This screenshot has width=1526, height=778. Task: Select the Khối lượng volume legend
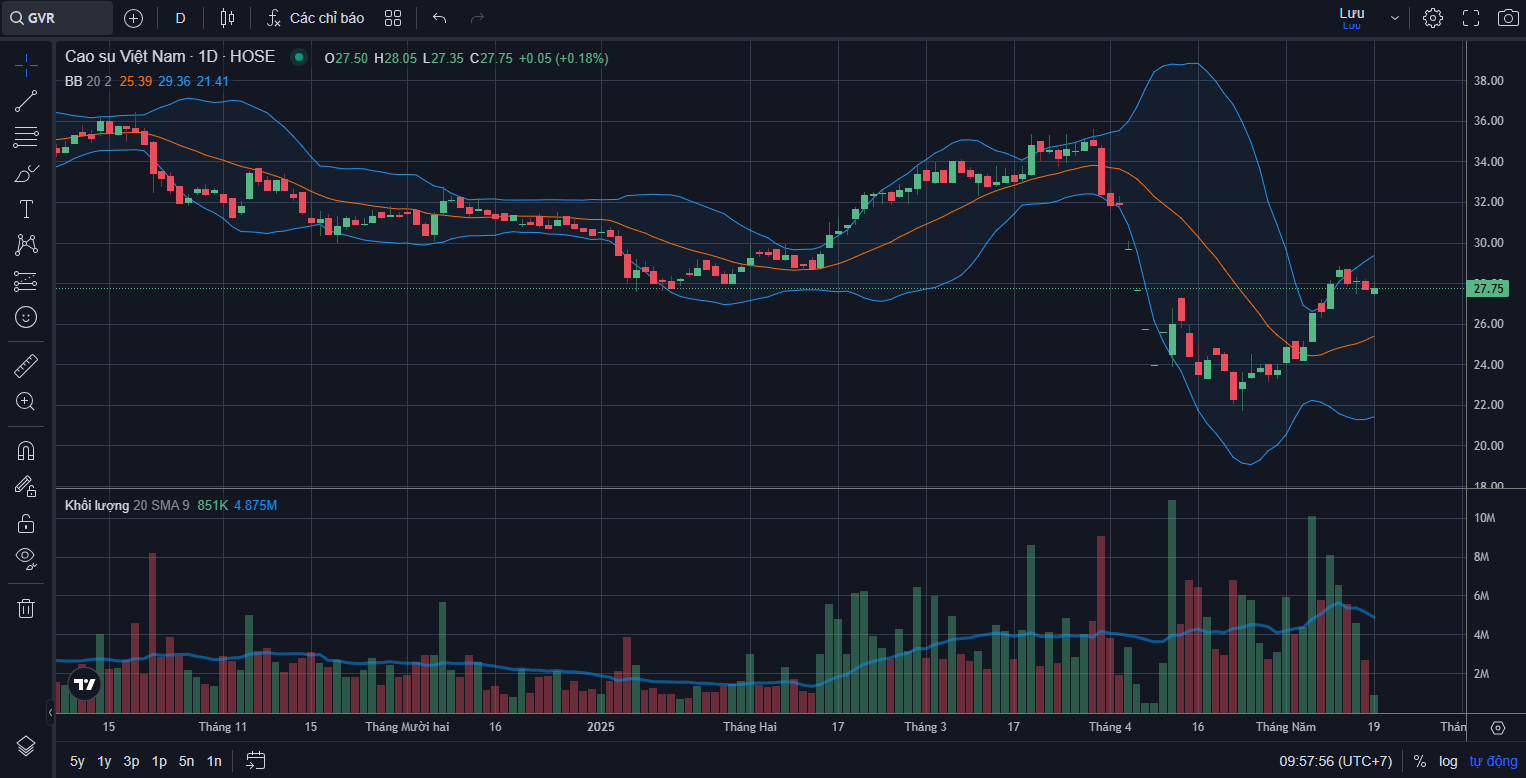coord(127,505)
